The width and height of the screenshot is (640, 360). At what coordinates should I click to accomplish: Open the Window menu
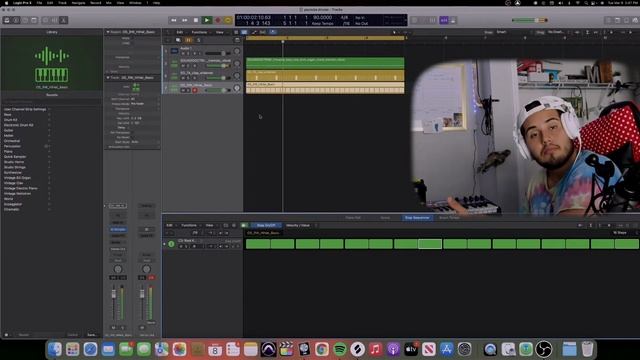(135, 3)
